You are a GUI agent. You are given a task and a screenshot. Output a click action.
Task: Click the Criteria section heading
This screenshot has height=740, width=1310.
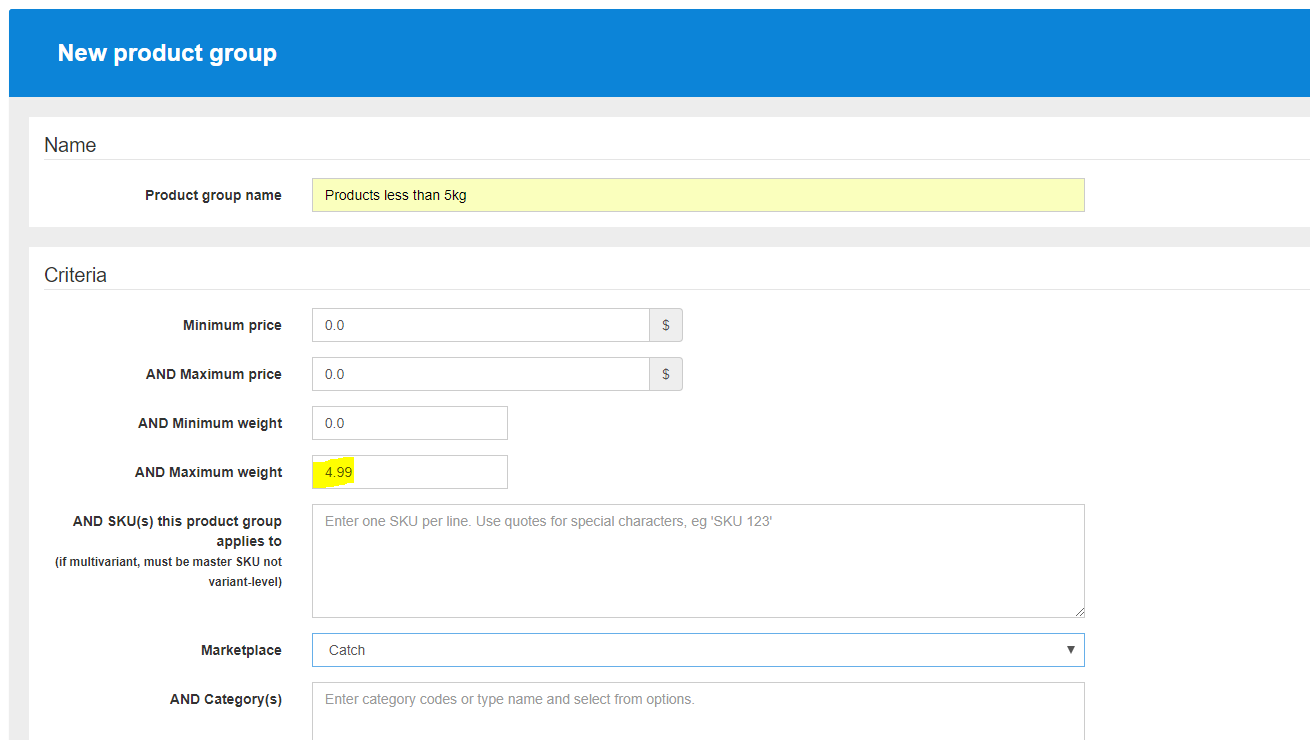tap(75, 274)
